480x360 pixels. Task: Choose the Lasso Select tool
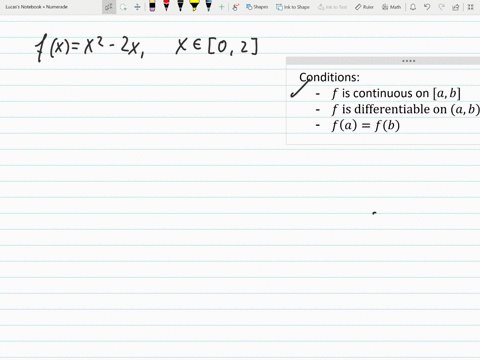point(123,7)
